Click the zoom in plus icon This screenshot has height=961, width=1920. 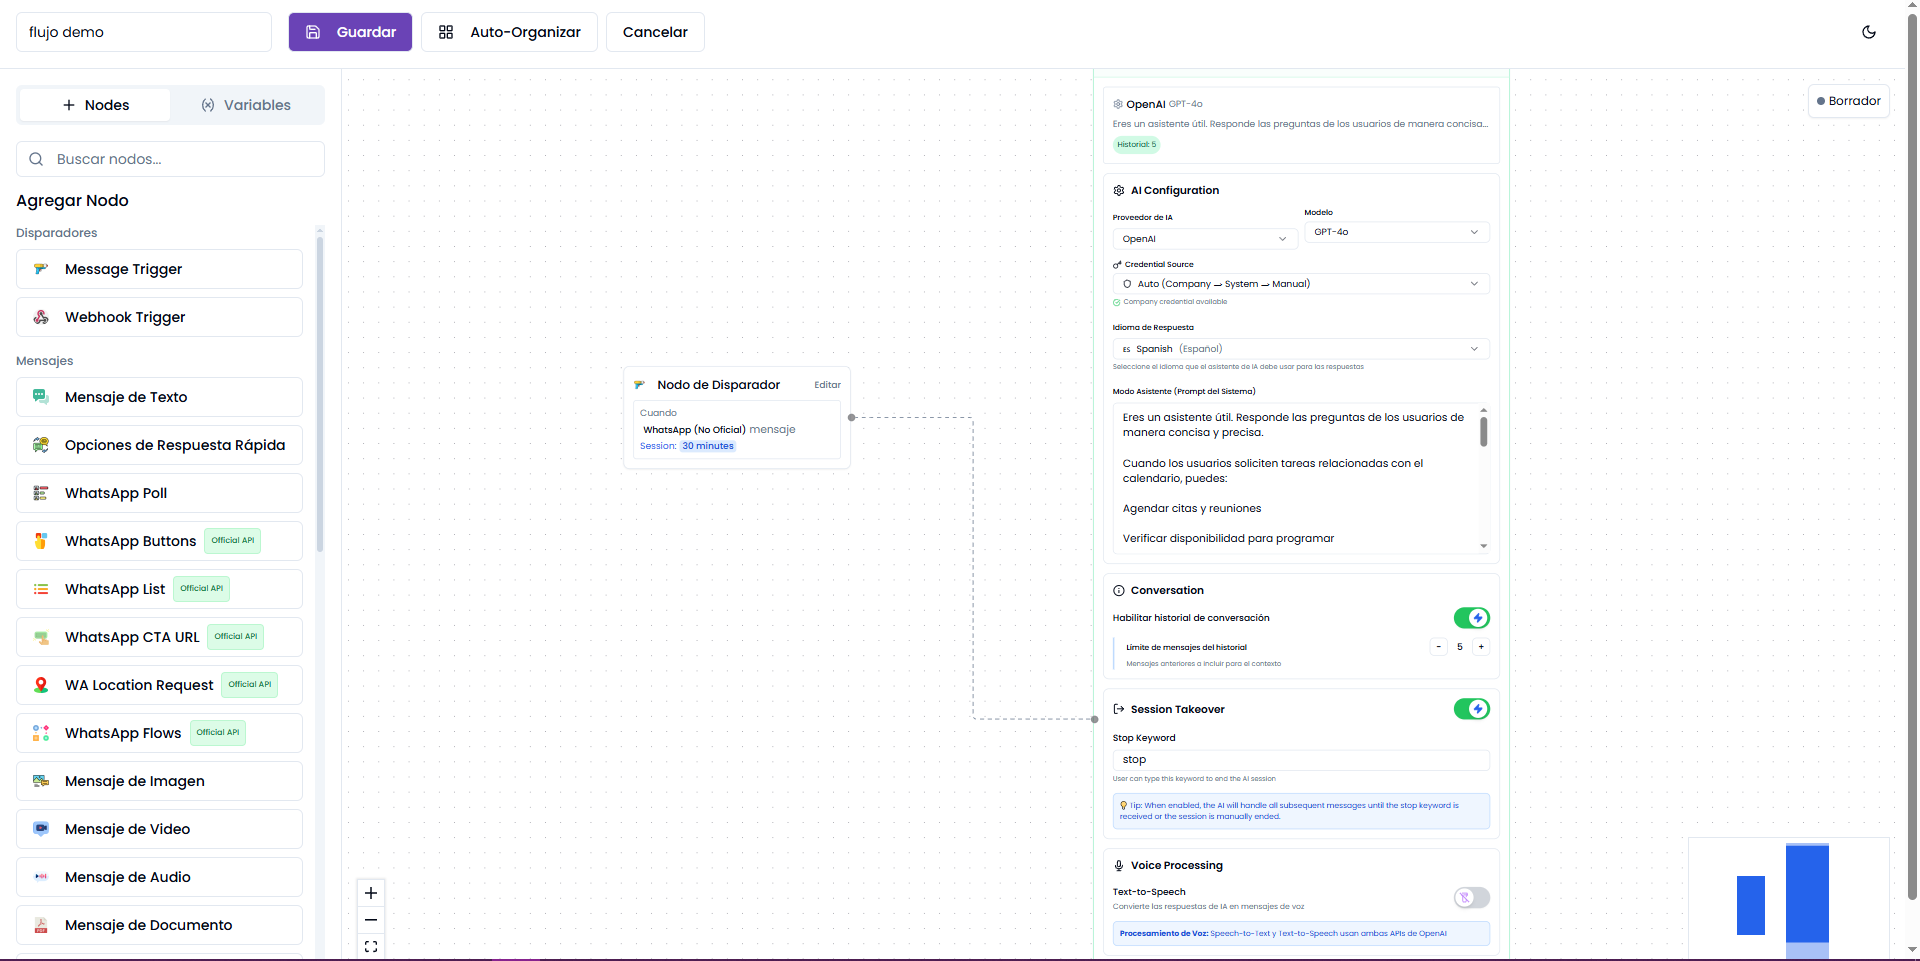pyautogui.click(x=371, y=893)
